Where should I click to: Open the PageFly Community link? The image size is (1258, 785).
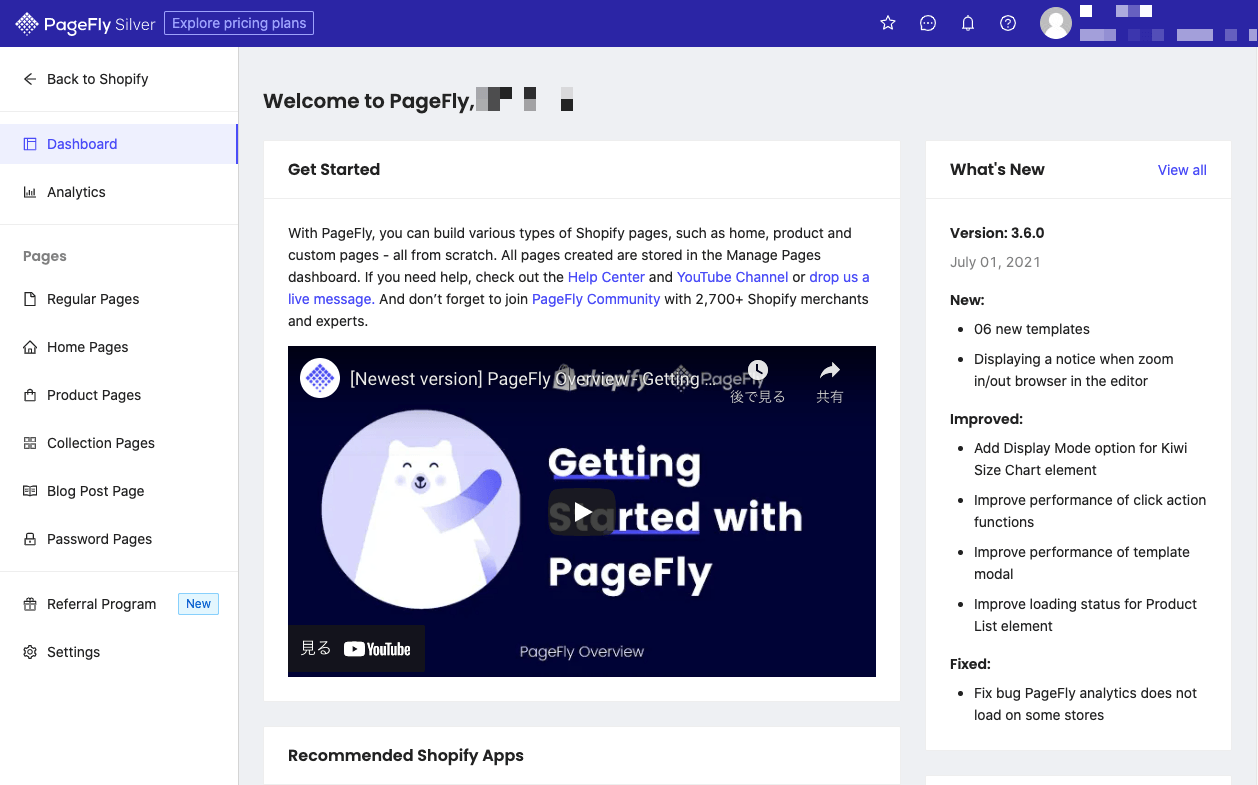tap(596, 299)
